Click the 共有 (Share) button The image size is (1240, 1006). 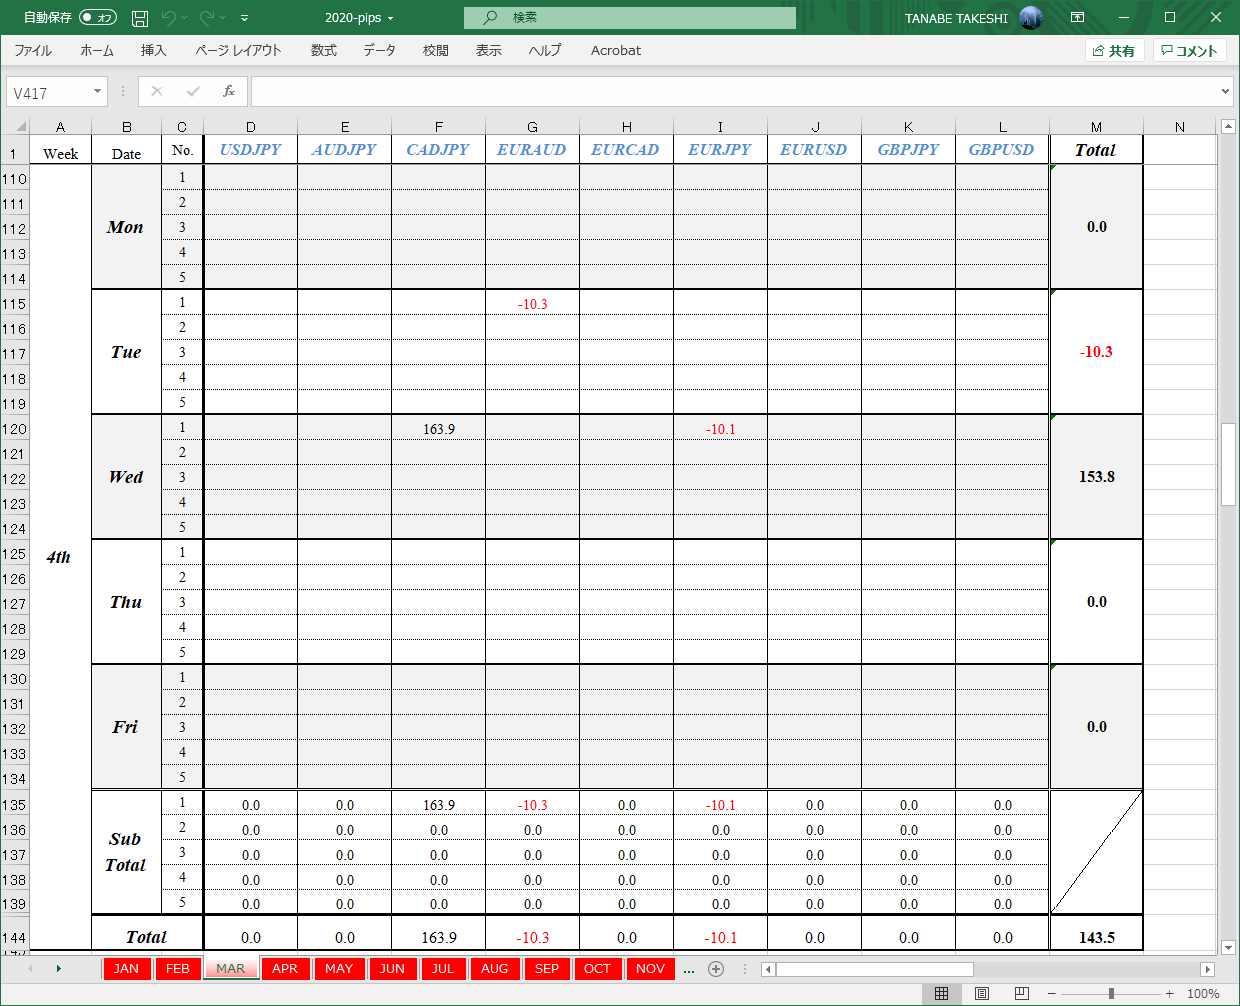point(1114,50)
